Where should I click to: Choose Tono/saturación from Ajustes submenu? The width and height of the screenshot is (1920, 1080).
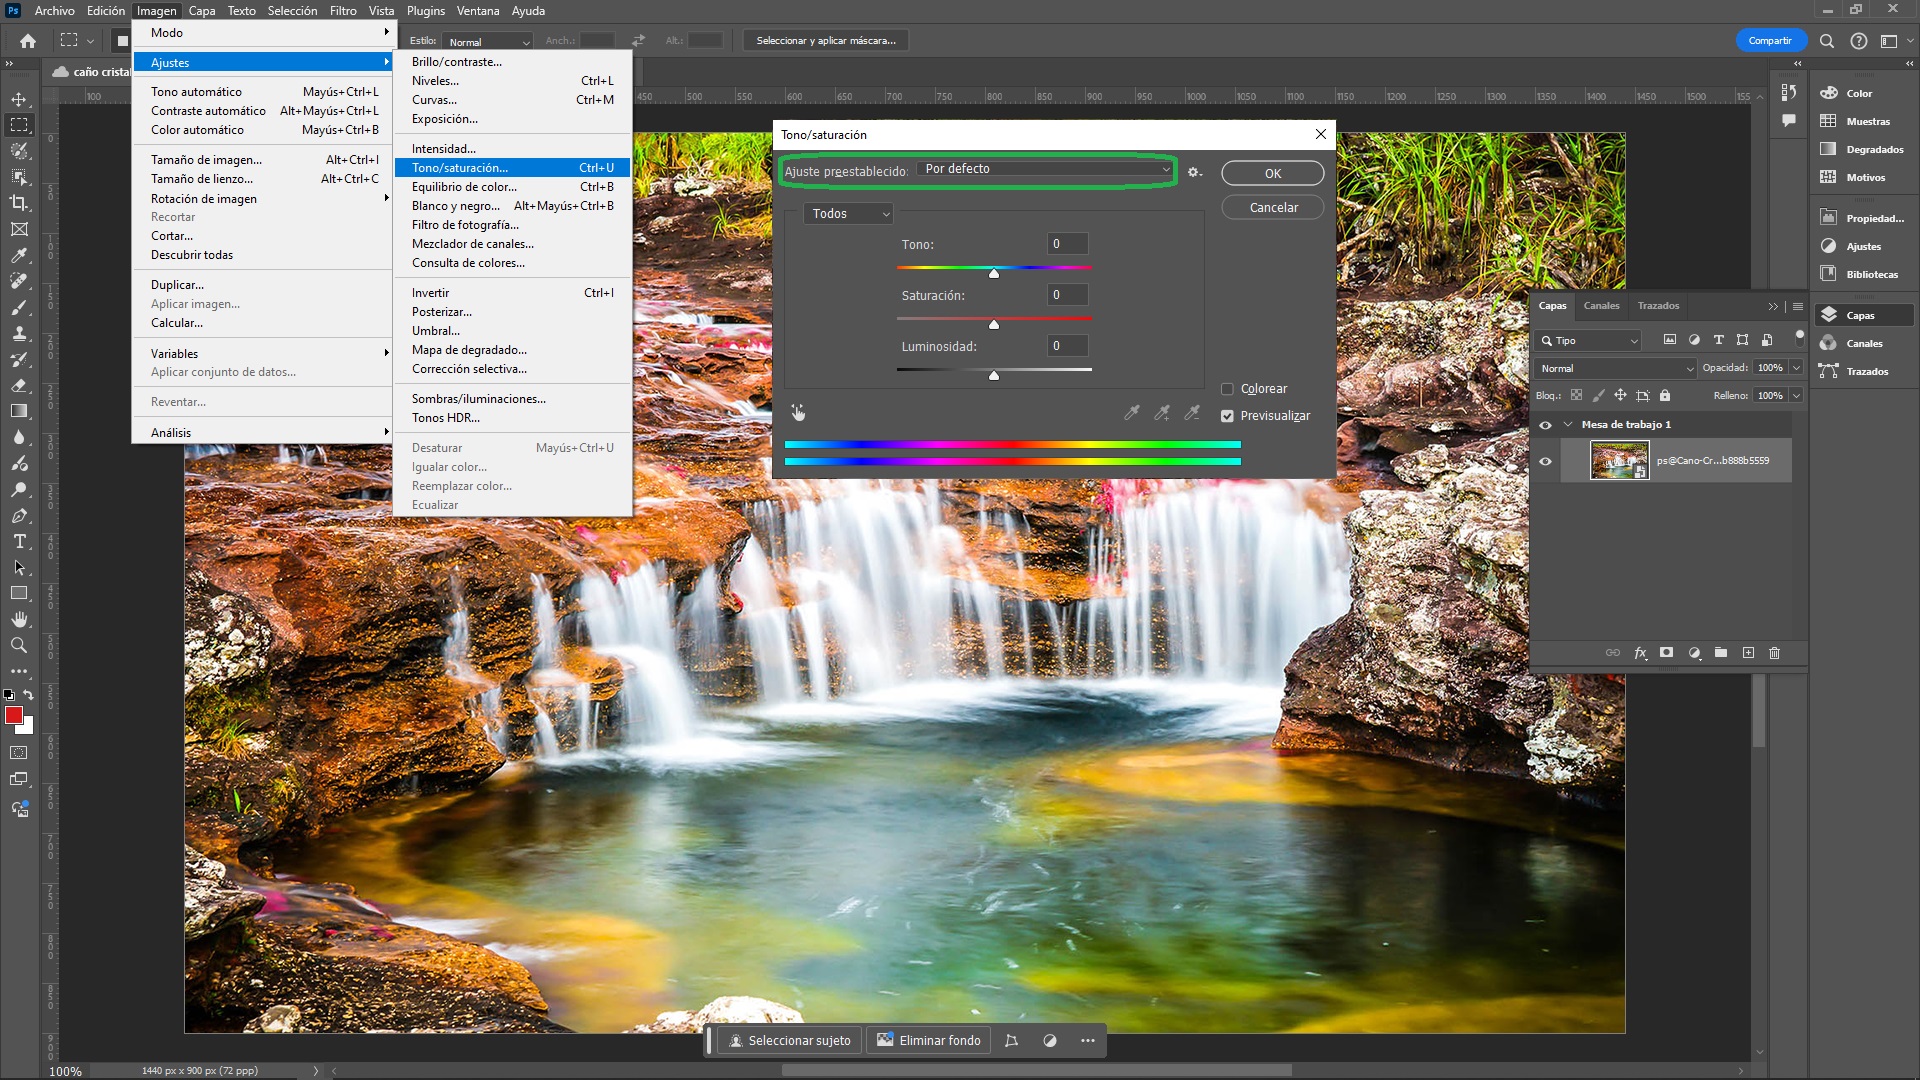coord(512,168)
